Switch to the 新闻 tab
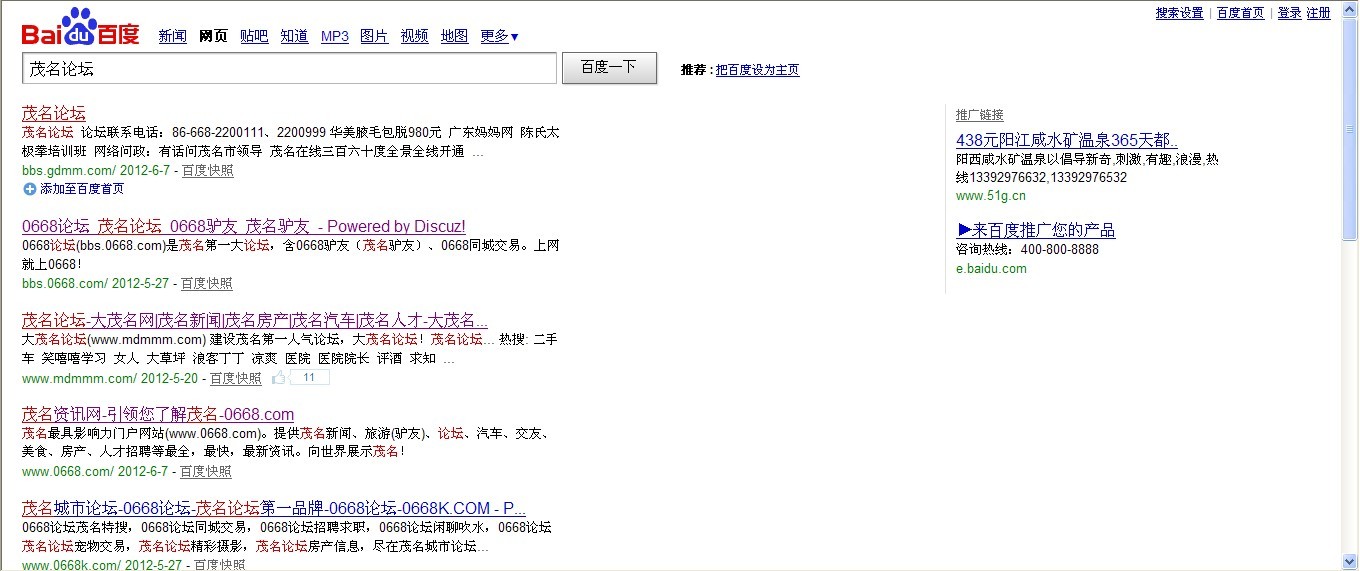The height and width of the screenshot is (571, 1360). point(172,36)
